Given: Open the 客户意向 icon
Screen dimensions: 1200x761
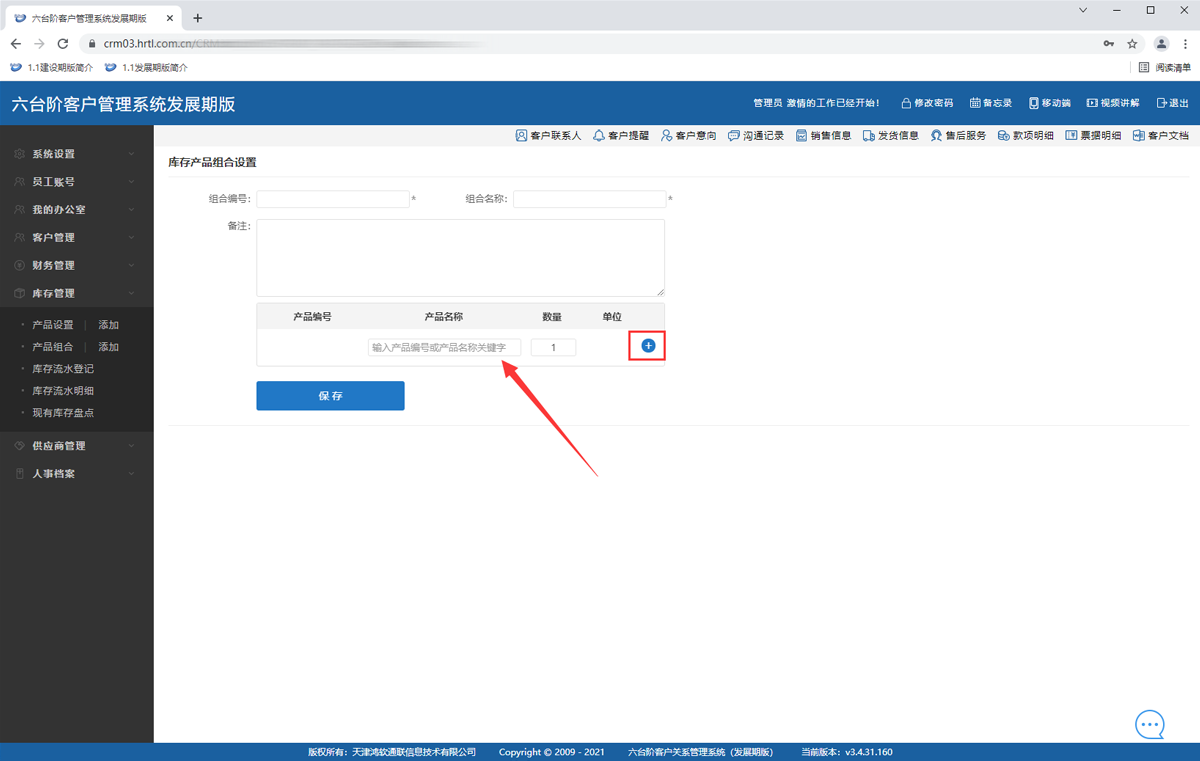Looking at the screenshot, I should [667, 135].
